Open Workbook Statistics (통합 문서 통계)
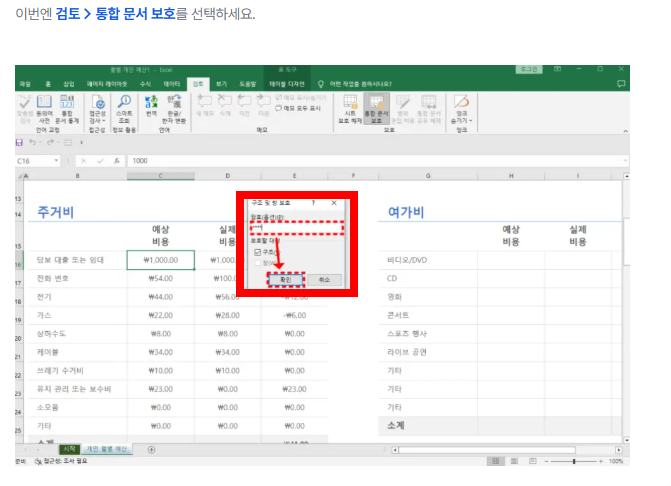671x486 pixels. (x=67, y=109)
